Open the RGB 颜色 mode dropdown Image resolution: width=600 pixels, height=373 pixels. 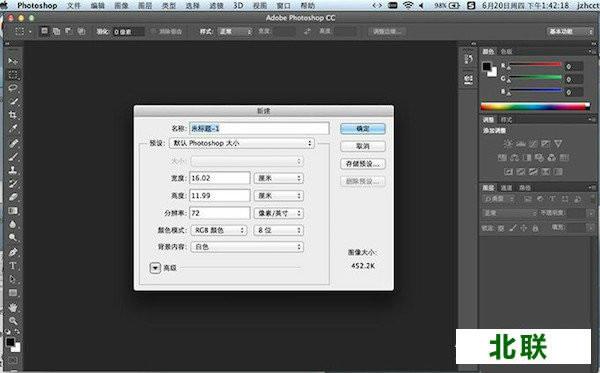click(218, 230)
